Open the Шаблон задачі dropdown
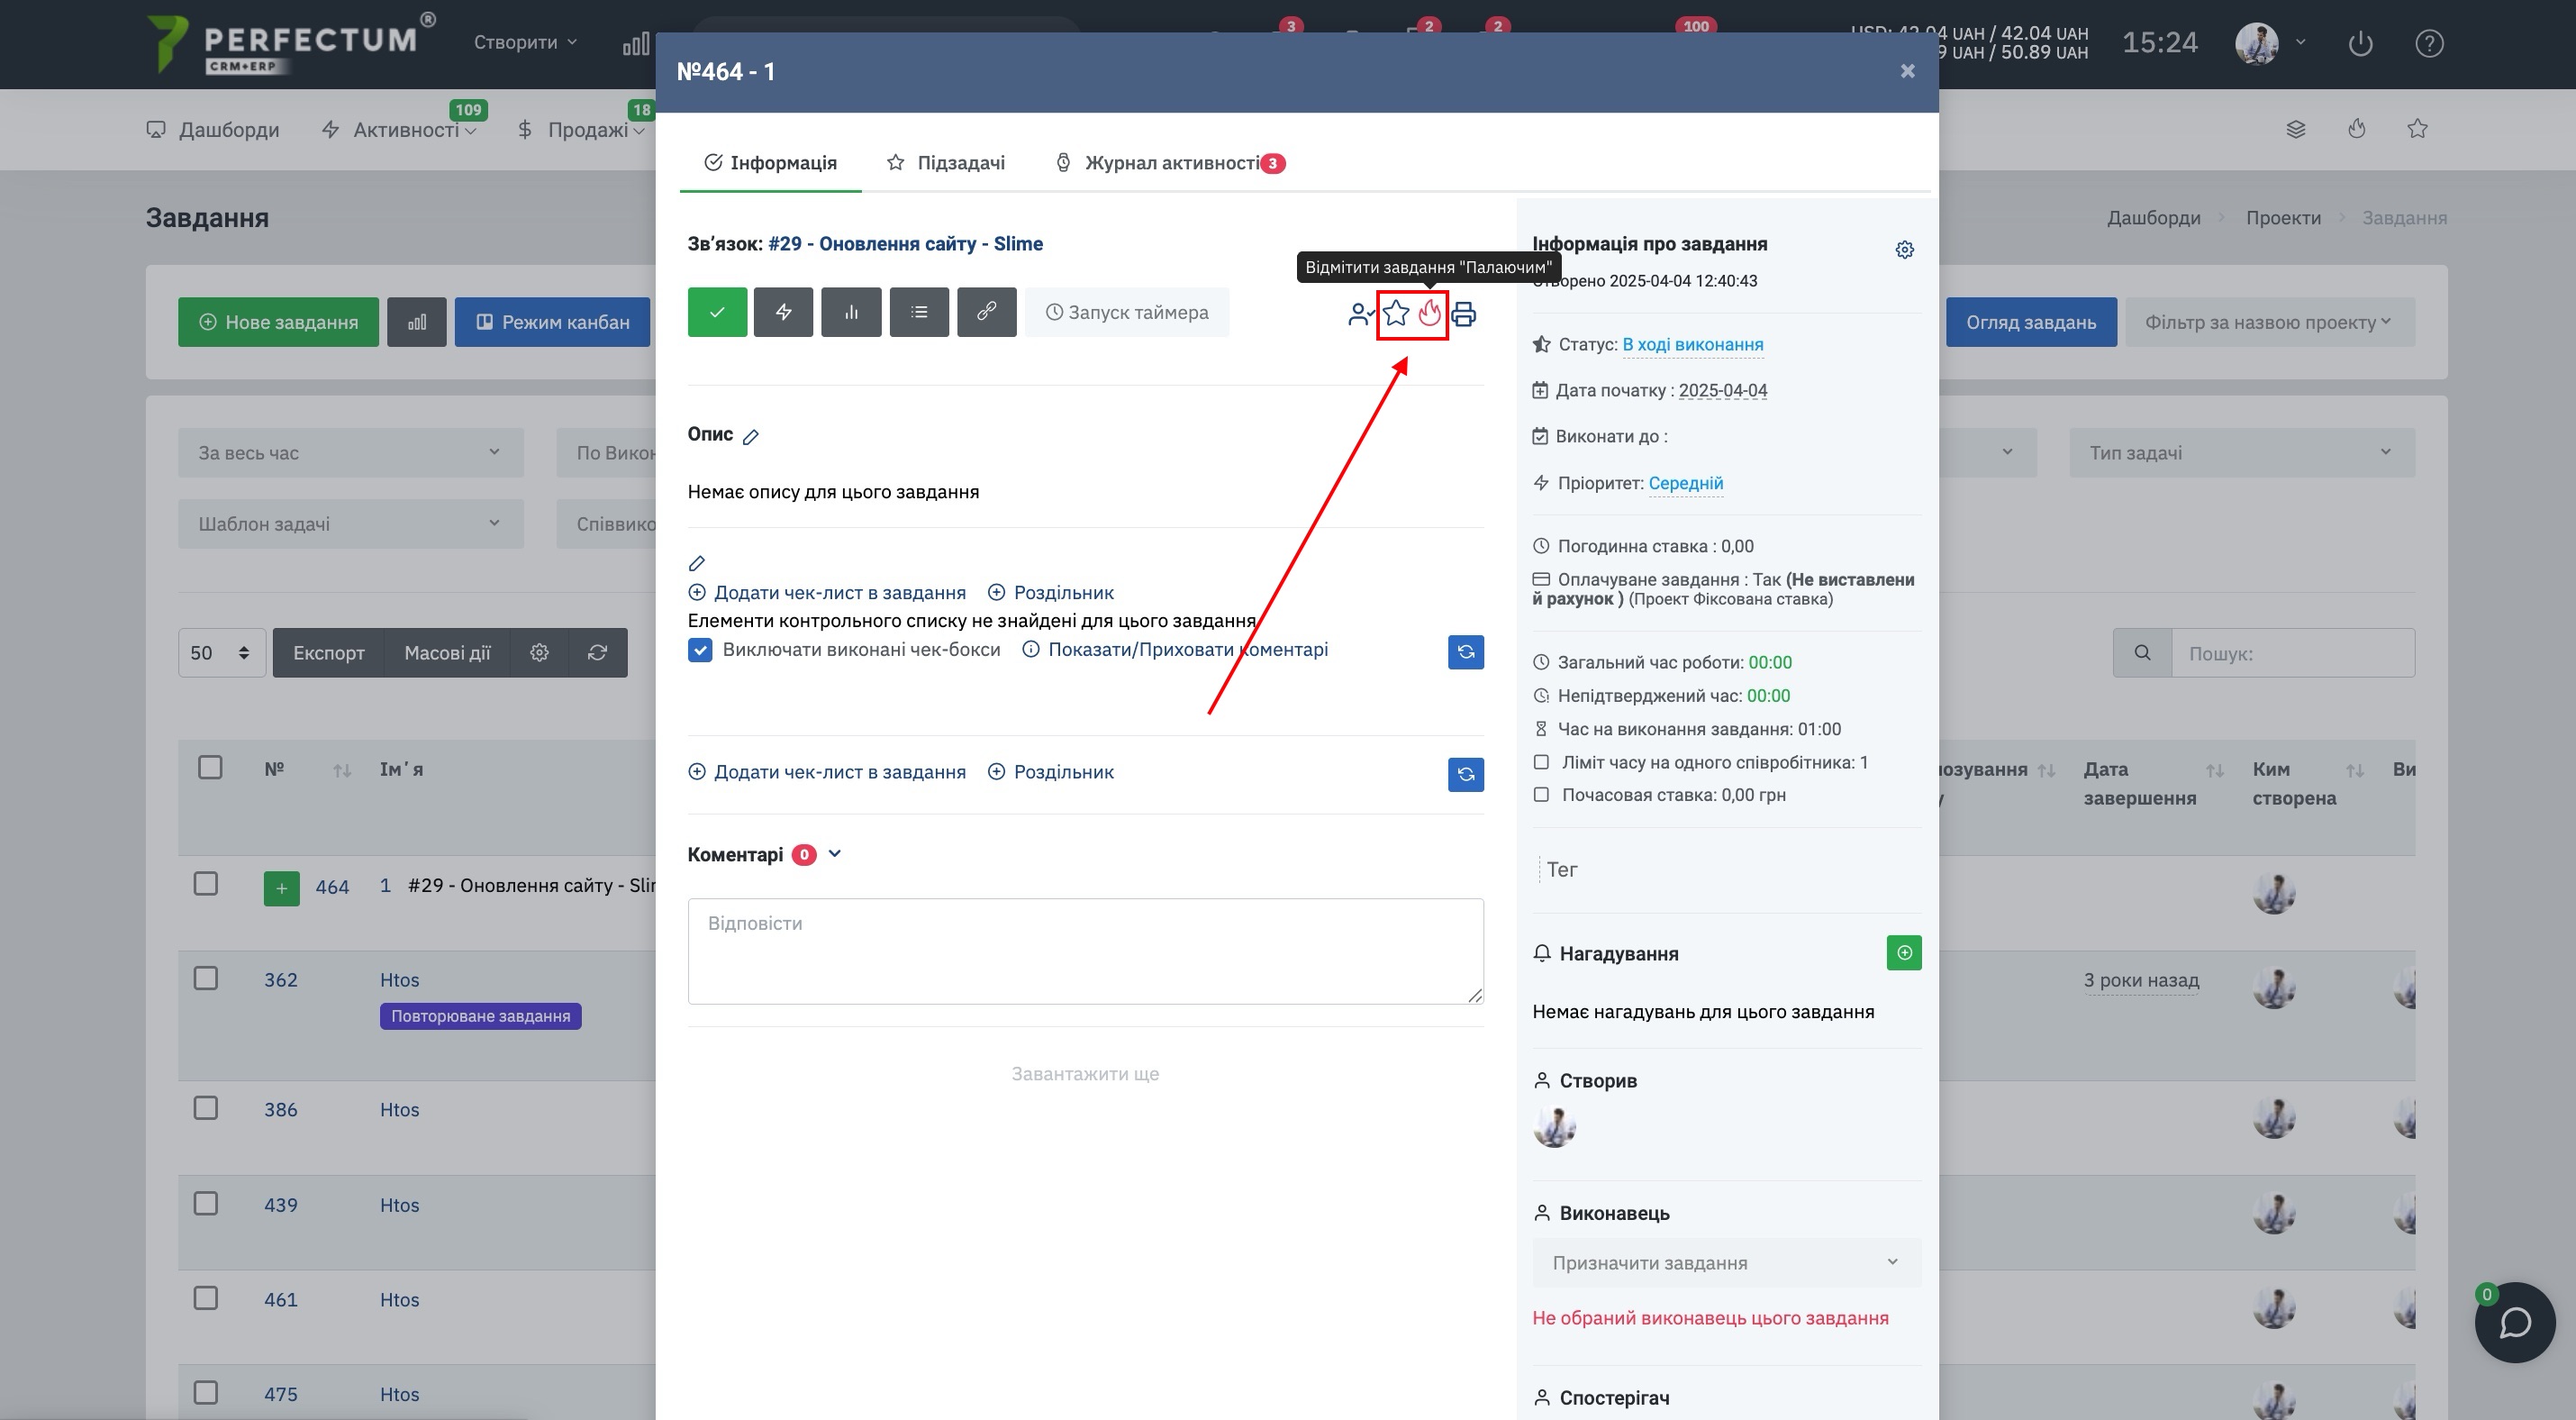 tap(351, 524)
